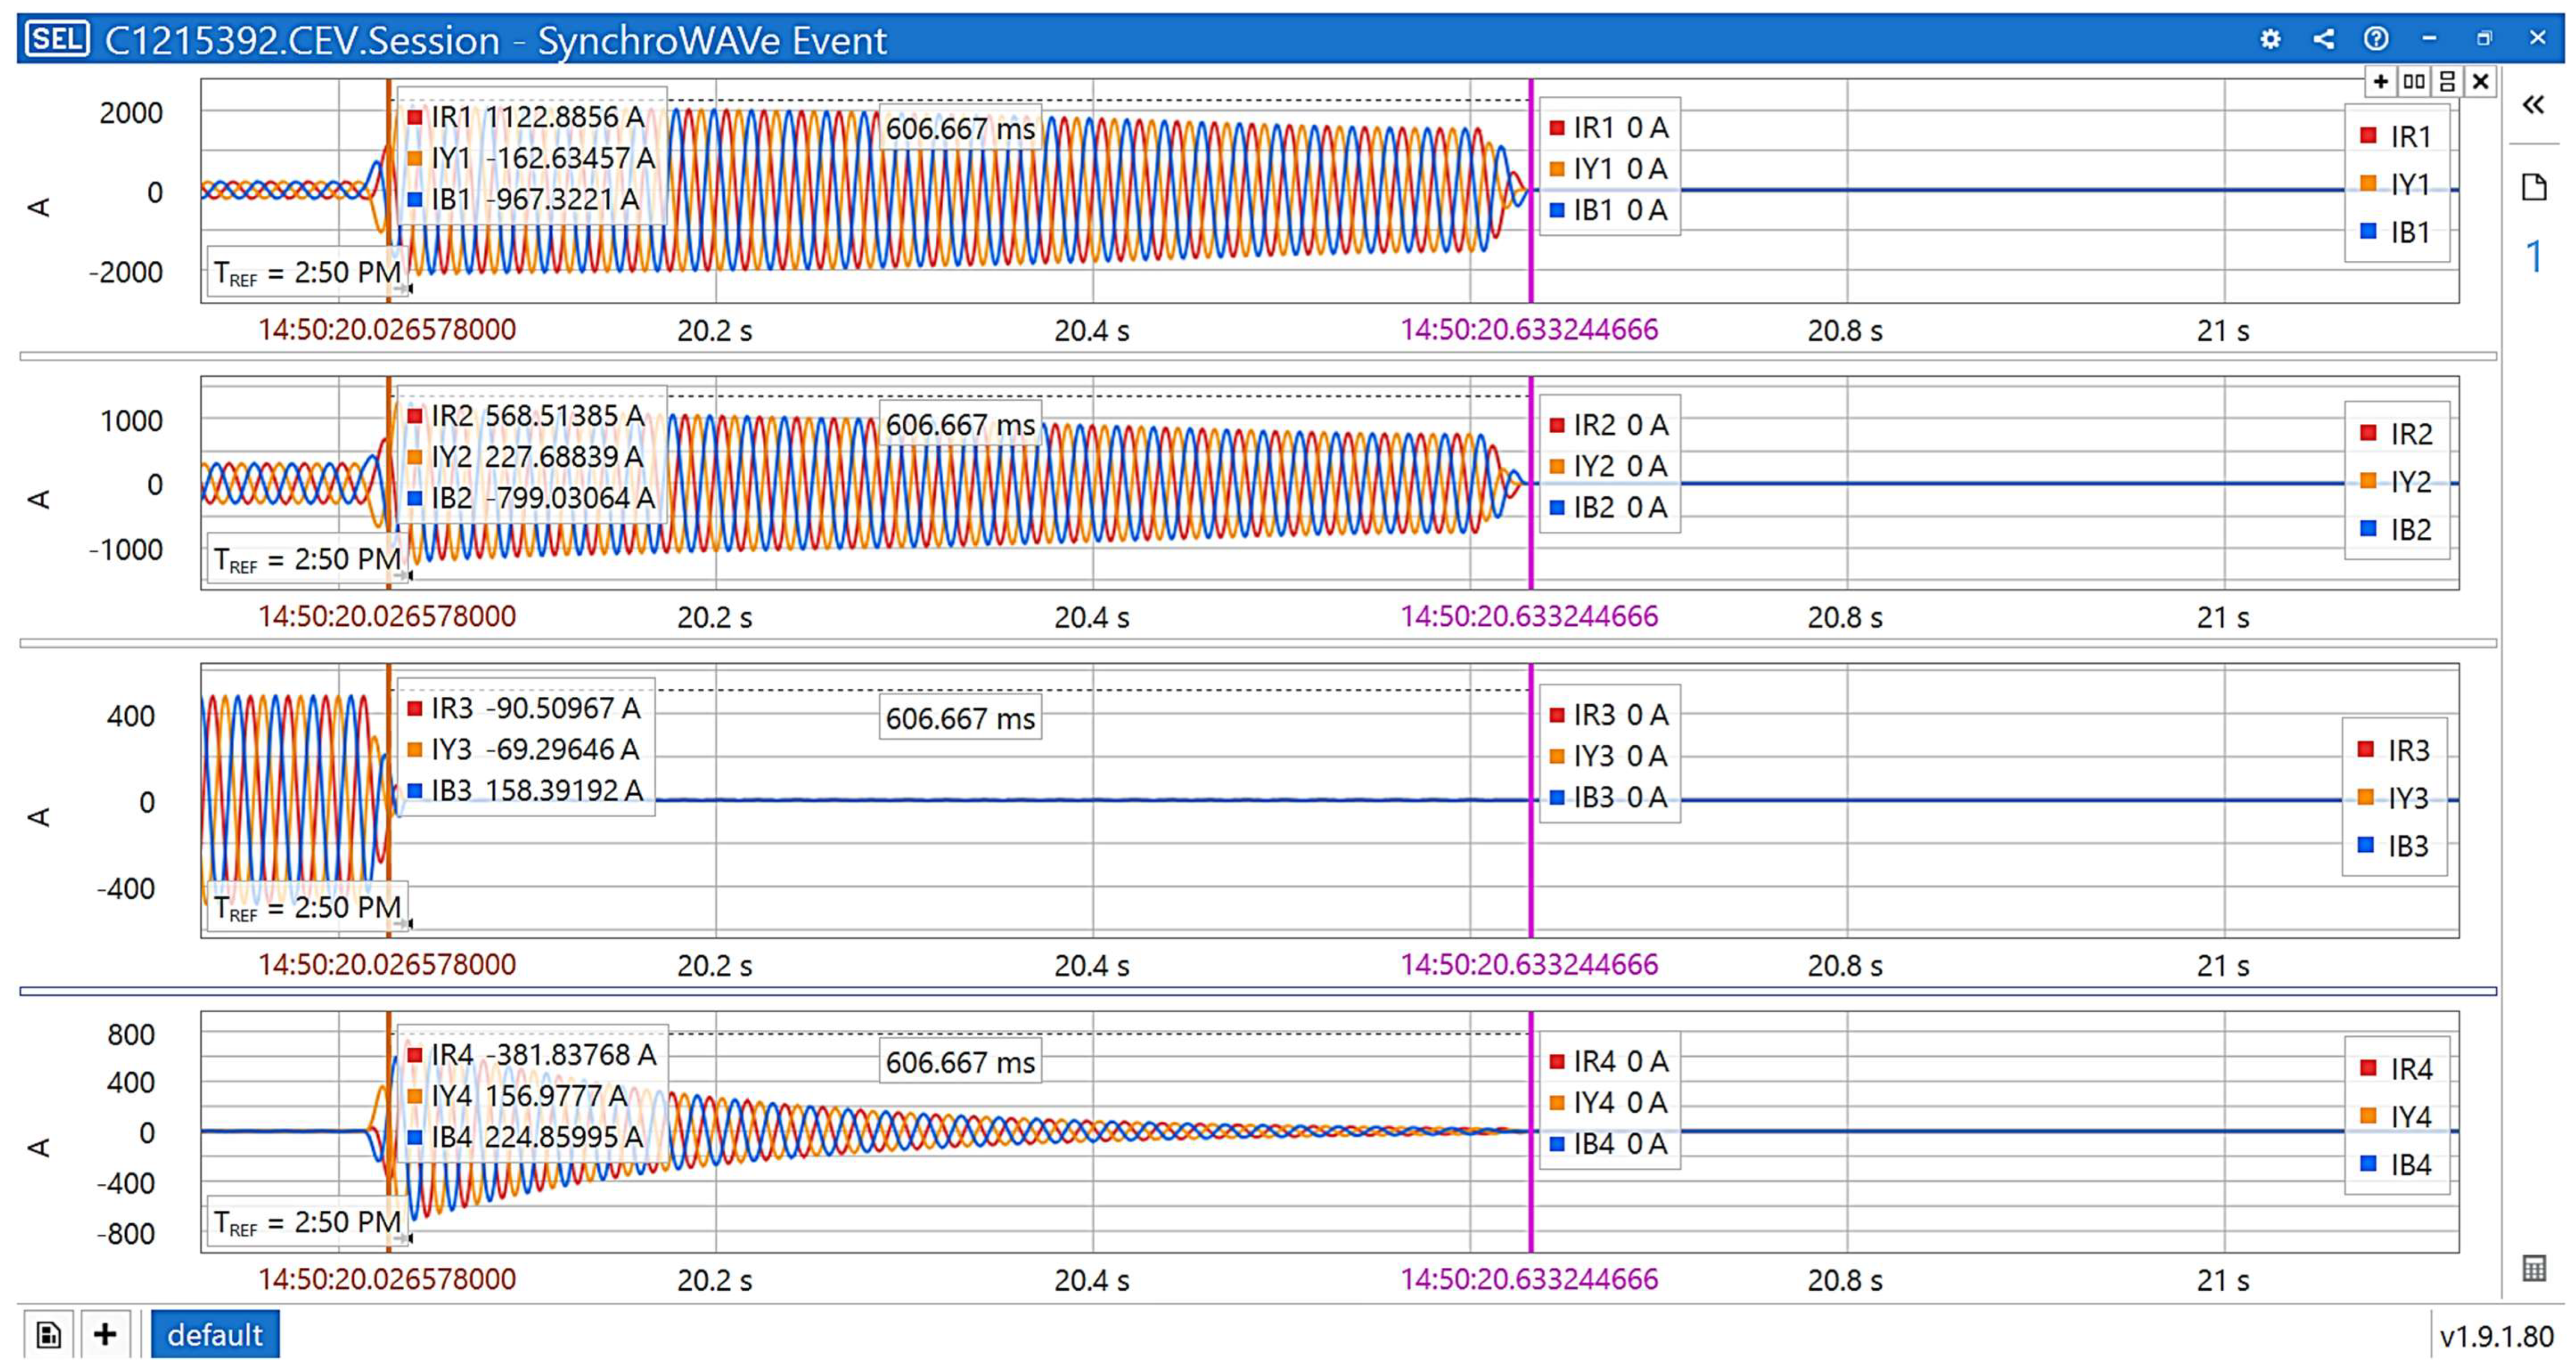This screenshot has width=2576, height=1371.
Task: Add new chart with plus icon above IR1 legend
Action: pyautogui.click(x=2381, y=81)
